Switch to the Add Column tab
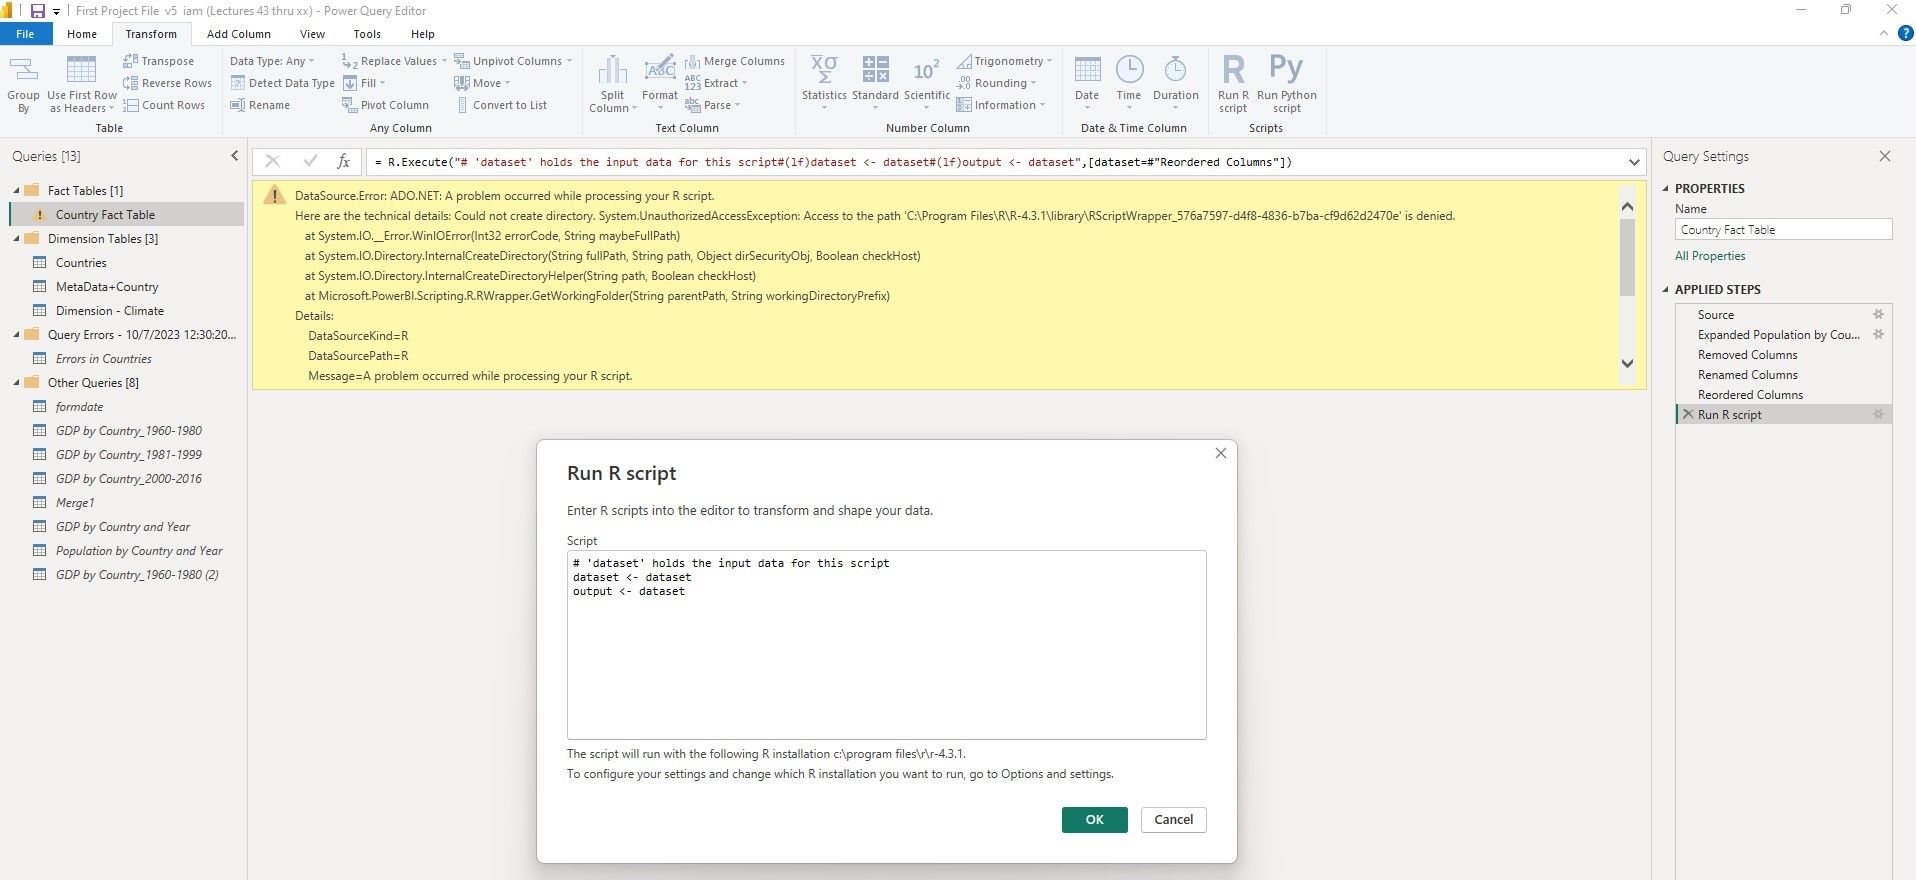 (x=239, y=34)
